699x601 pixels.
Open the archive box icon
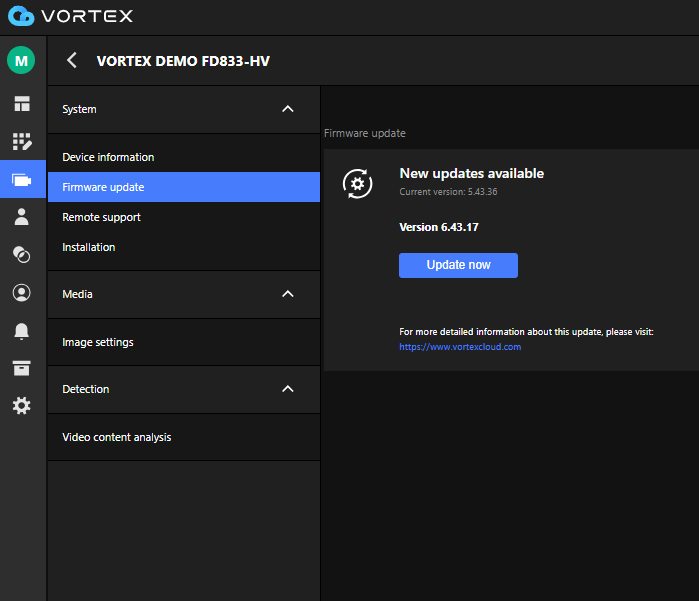click(x=21, y=368)
